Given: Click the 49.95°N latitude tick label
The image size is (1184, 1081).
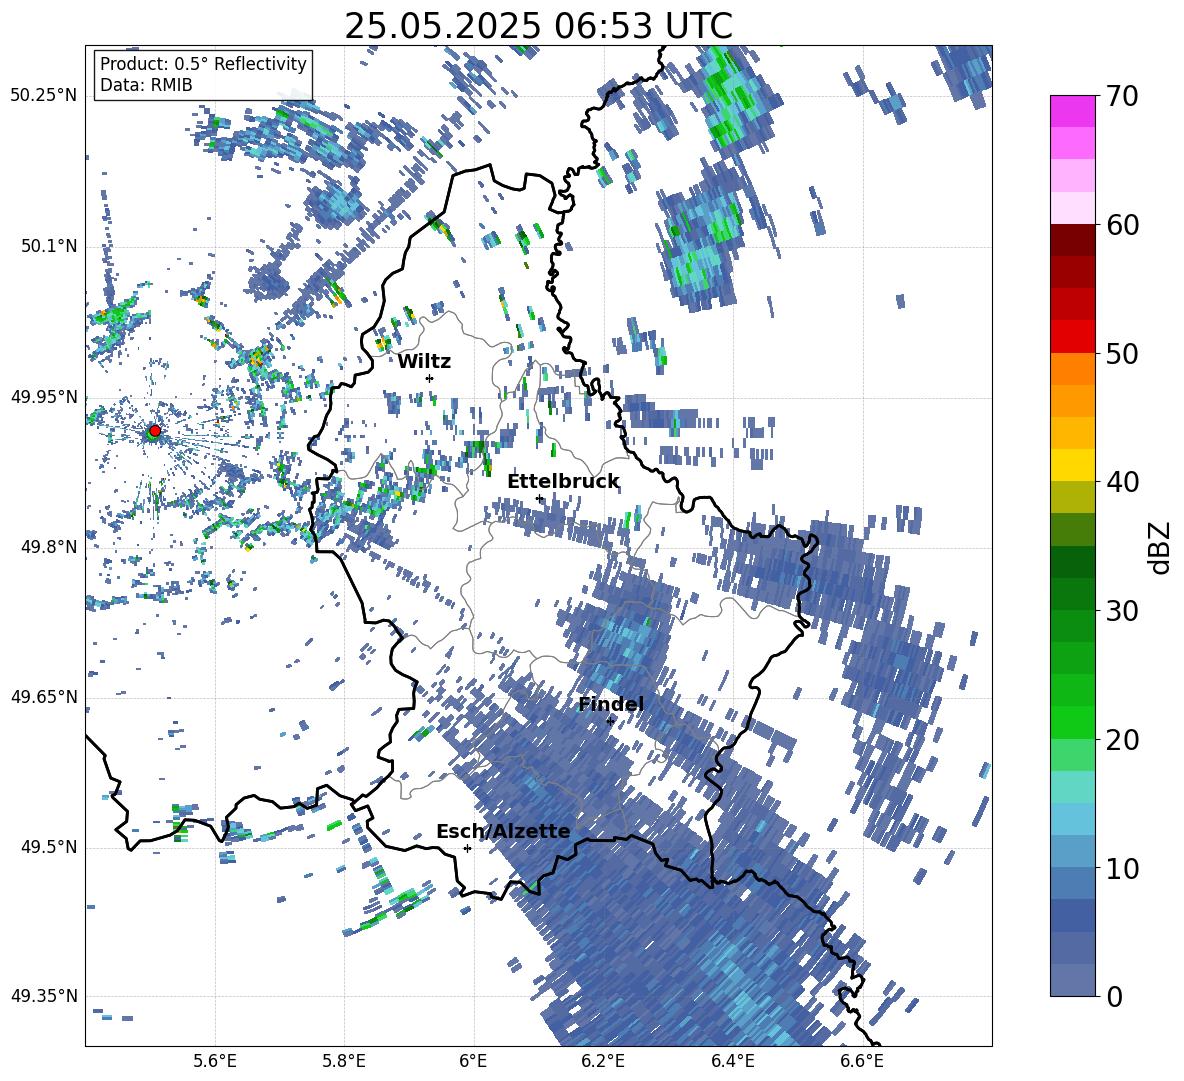Looking at the screenshot, I should (44, 397).
